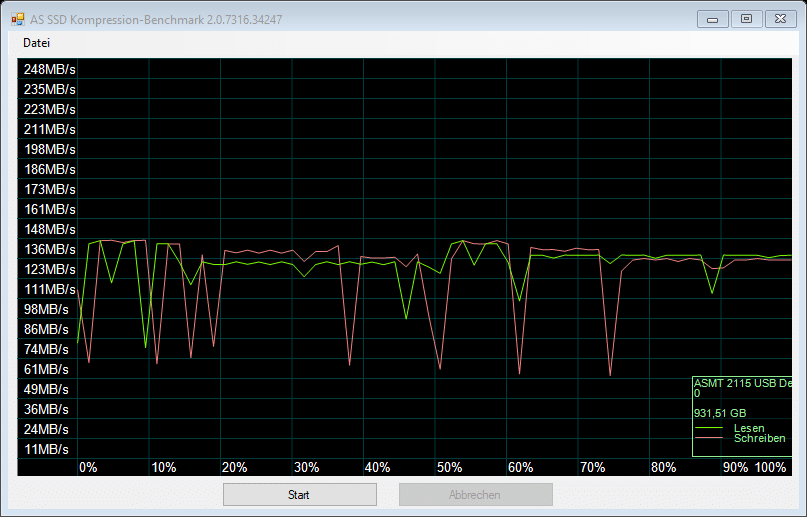Click the 100% marker on horizontal axis

pos(771,468)
